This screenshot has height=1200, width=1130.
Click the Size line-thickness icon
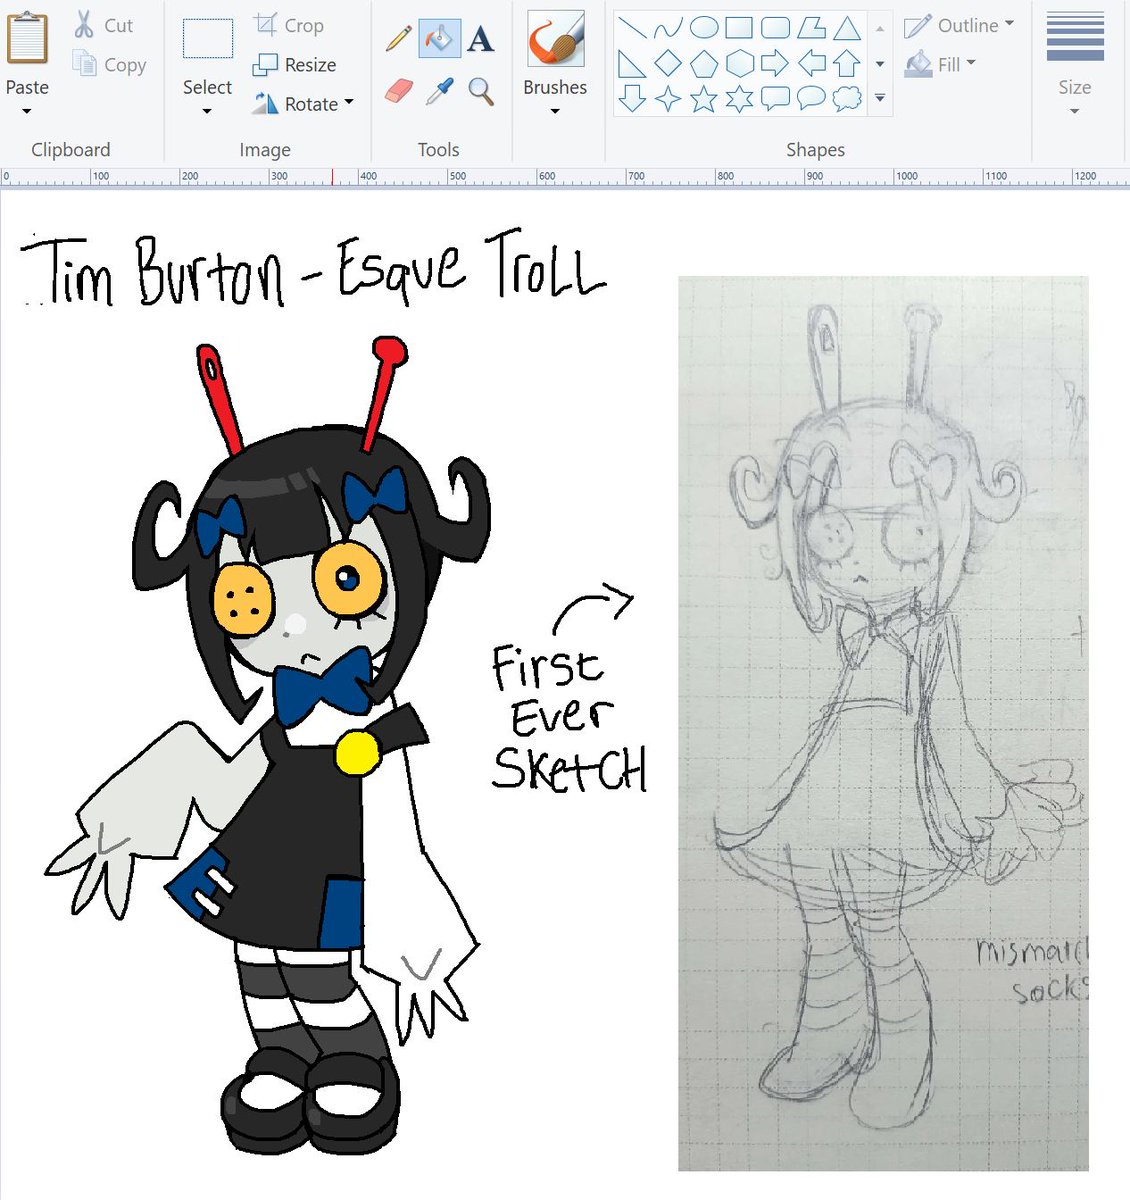(x=1075, y=38)
